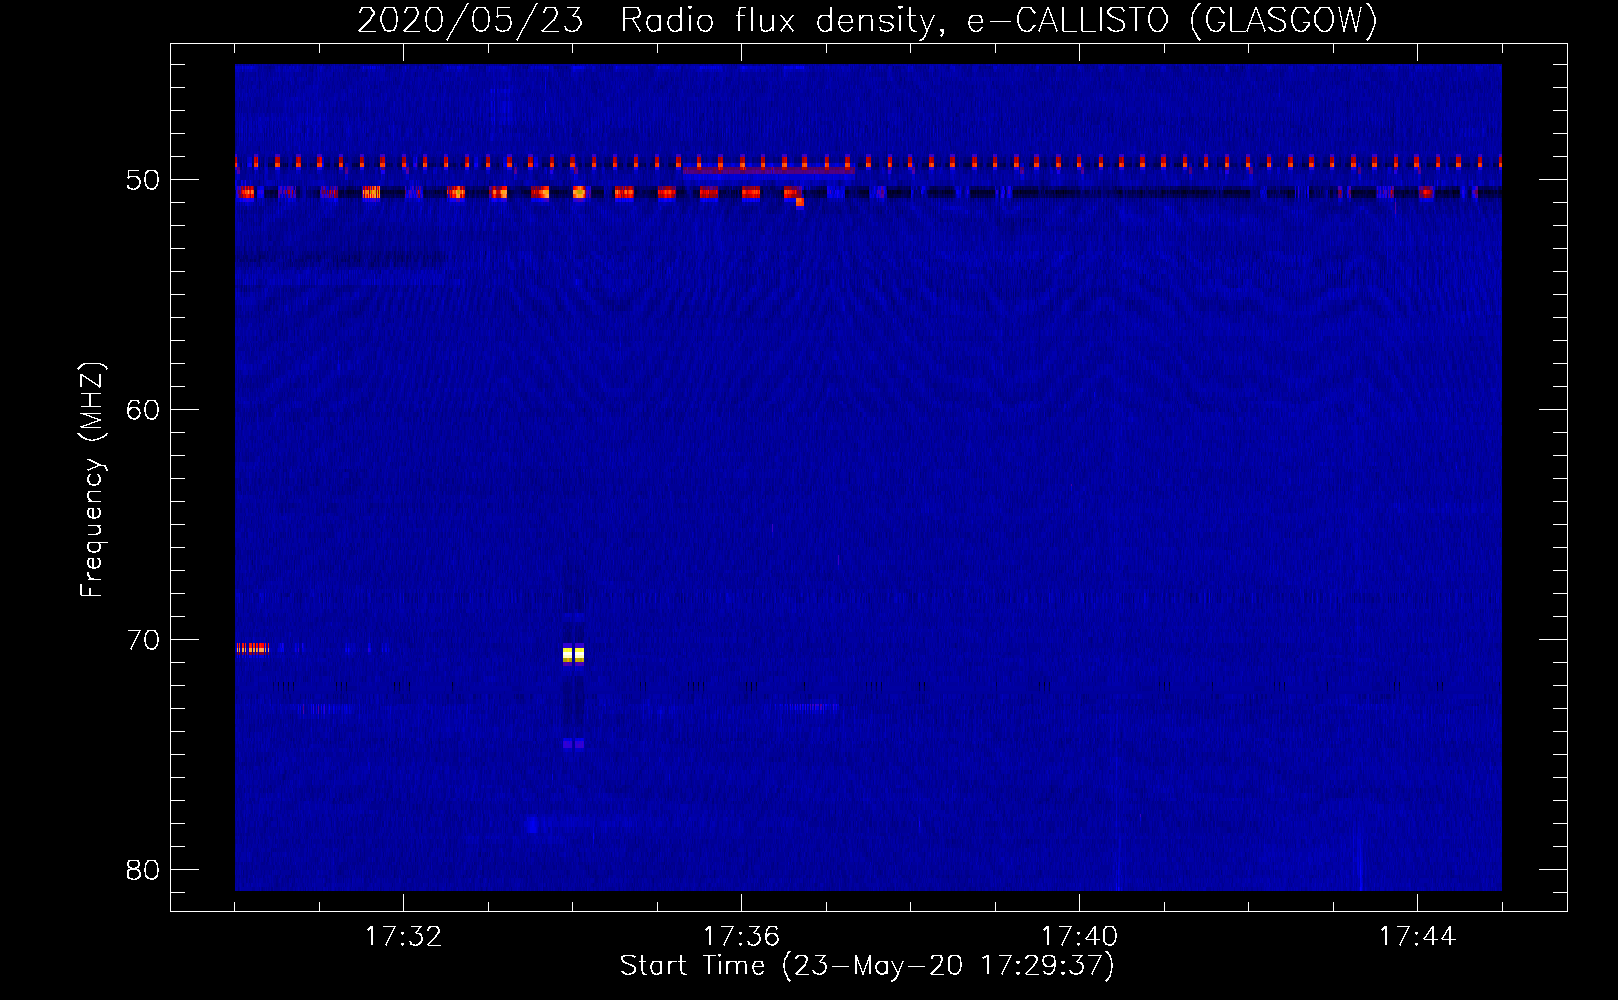The image size is (1618, 1000).
Task: Click the 80 MHz frequency tick label
Action: click(143, 870)
